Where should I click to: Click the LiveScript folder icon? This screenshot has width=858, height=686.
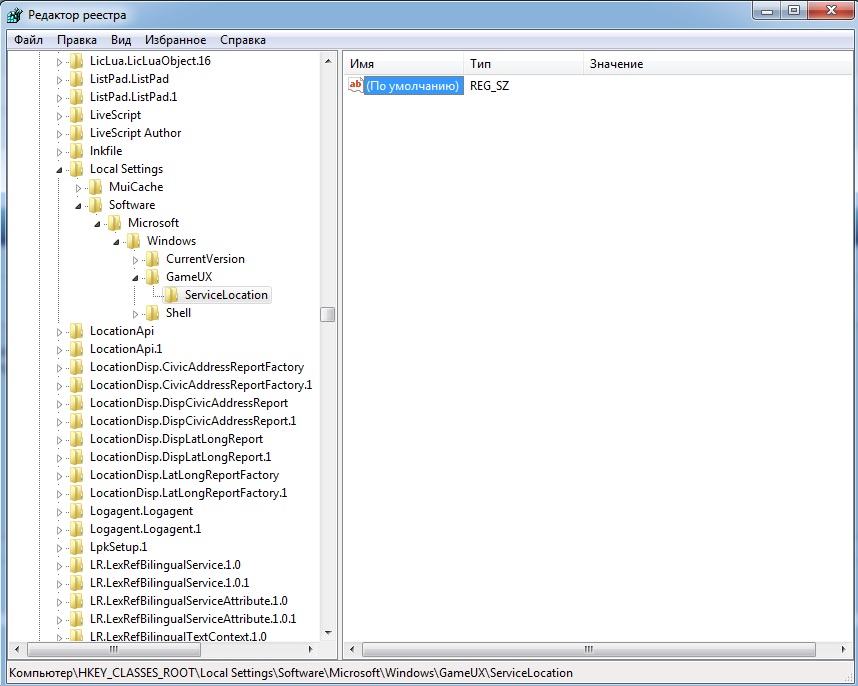point(77,115)
